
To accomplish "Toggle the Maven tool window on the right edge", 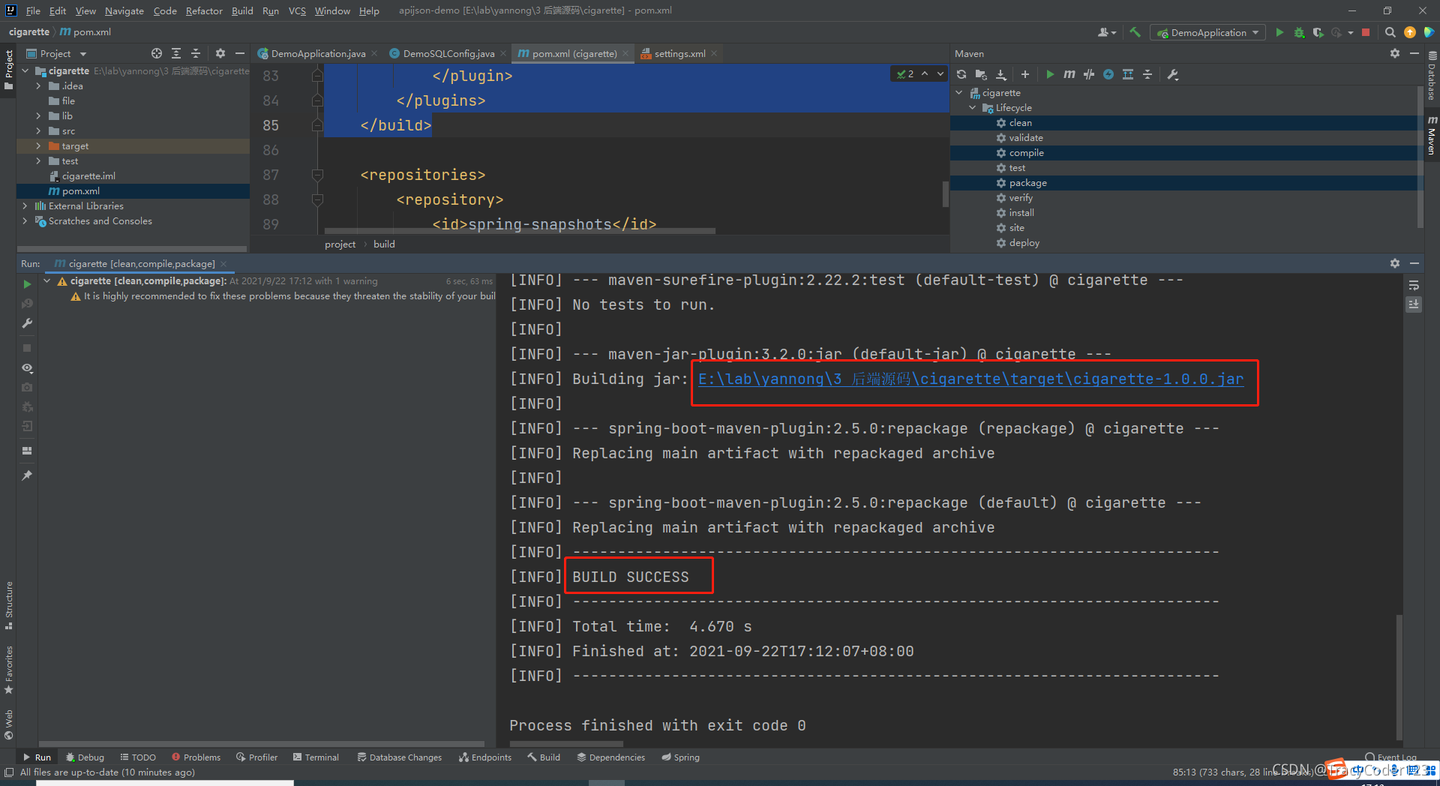I will click(x=1432, y=137).
